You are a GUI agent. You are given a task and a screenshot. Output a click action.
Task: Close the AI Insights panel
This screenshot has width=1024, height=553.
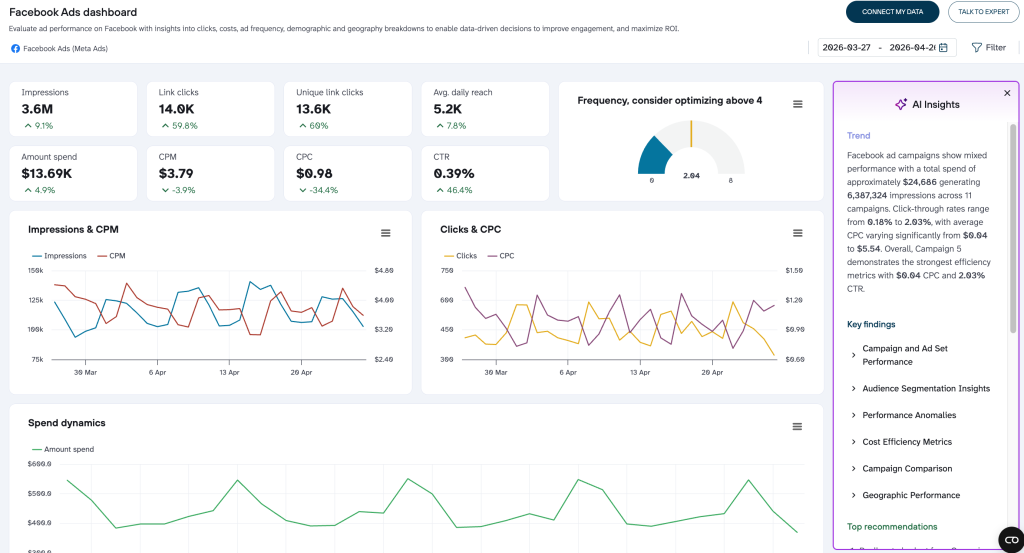[x=1007, y=93]
